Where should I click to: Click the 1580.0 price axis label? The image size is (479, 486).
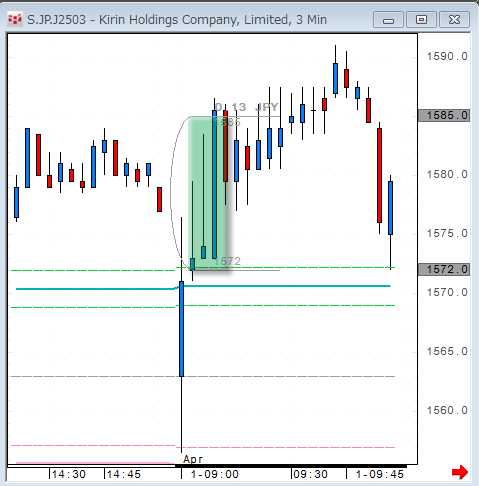pos(447,174)
